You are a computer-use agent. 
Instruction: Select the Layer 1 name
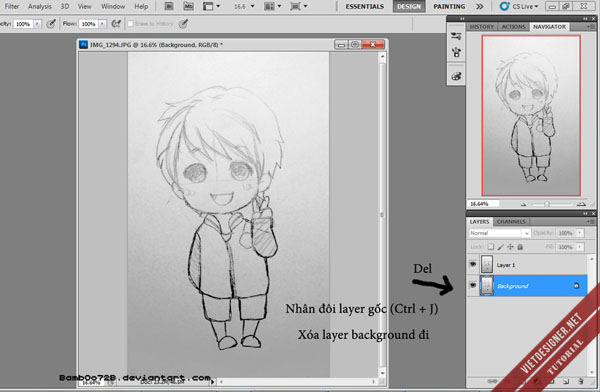click(x=505, y=265)
